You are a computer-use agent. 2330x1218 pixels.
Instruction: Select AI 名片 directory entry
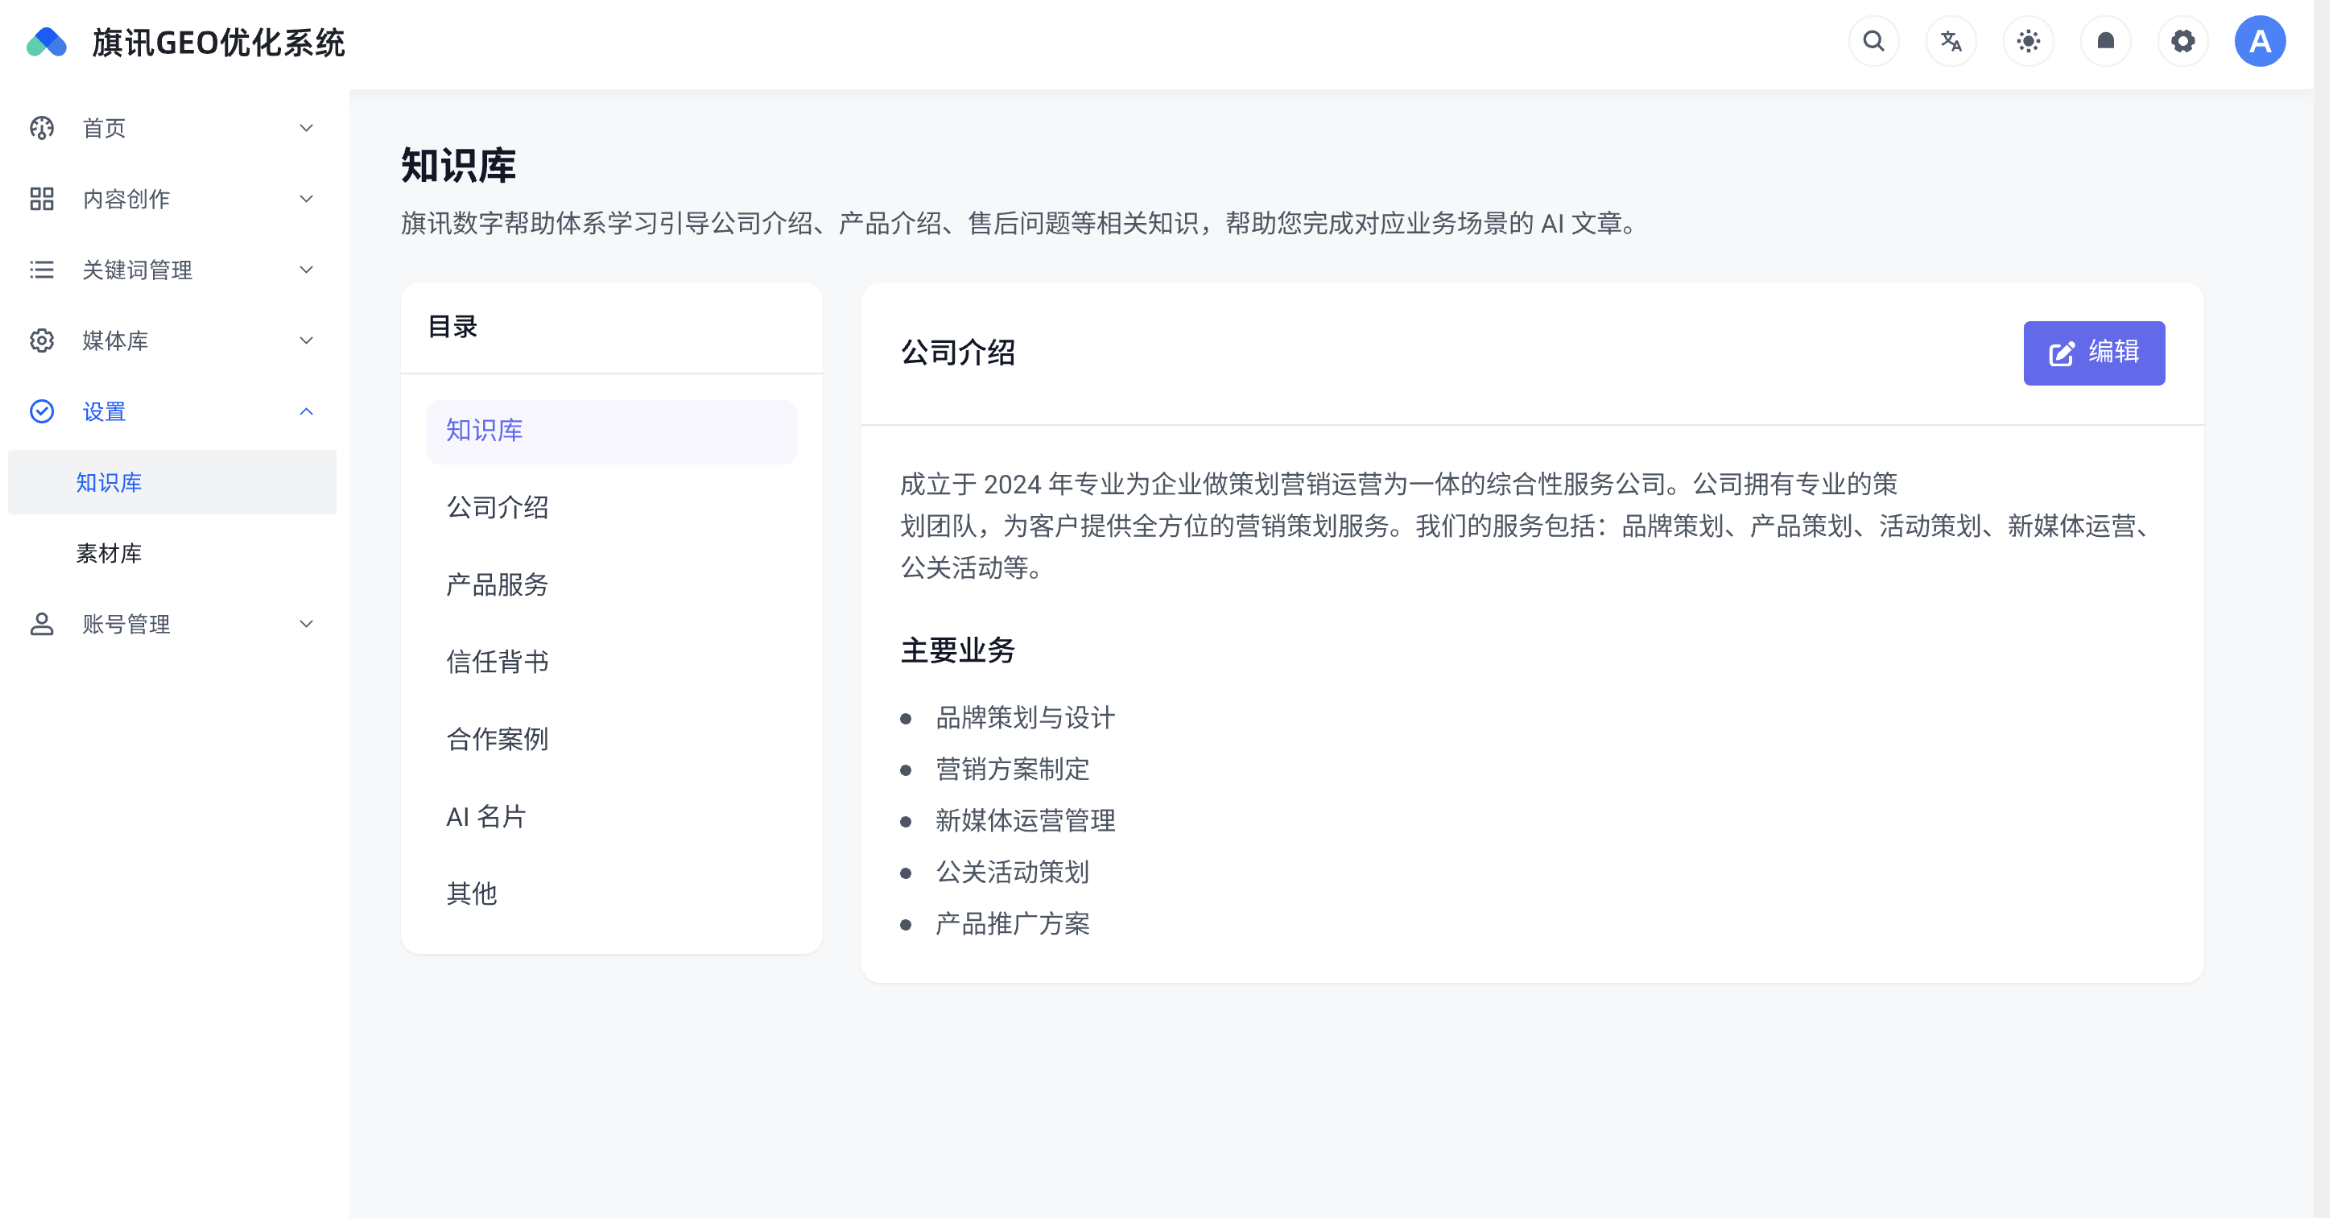[x=486, y=817]
